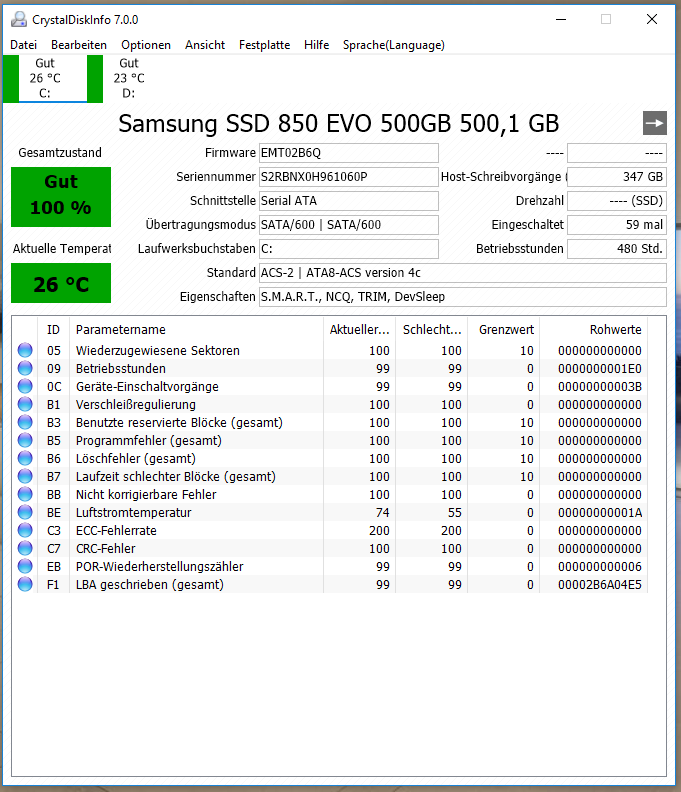Viewport: 681px width, 792px height.
Task: Select the Geräte-Einschaltvorgänge parameter text
Action: click(147, 387)
